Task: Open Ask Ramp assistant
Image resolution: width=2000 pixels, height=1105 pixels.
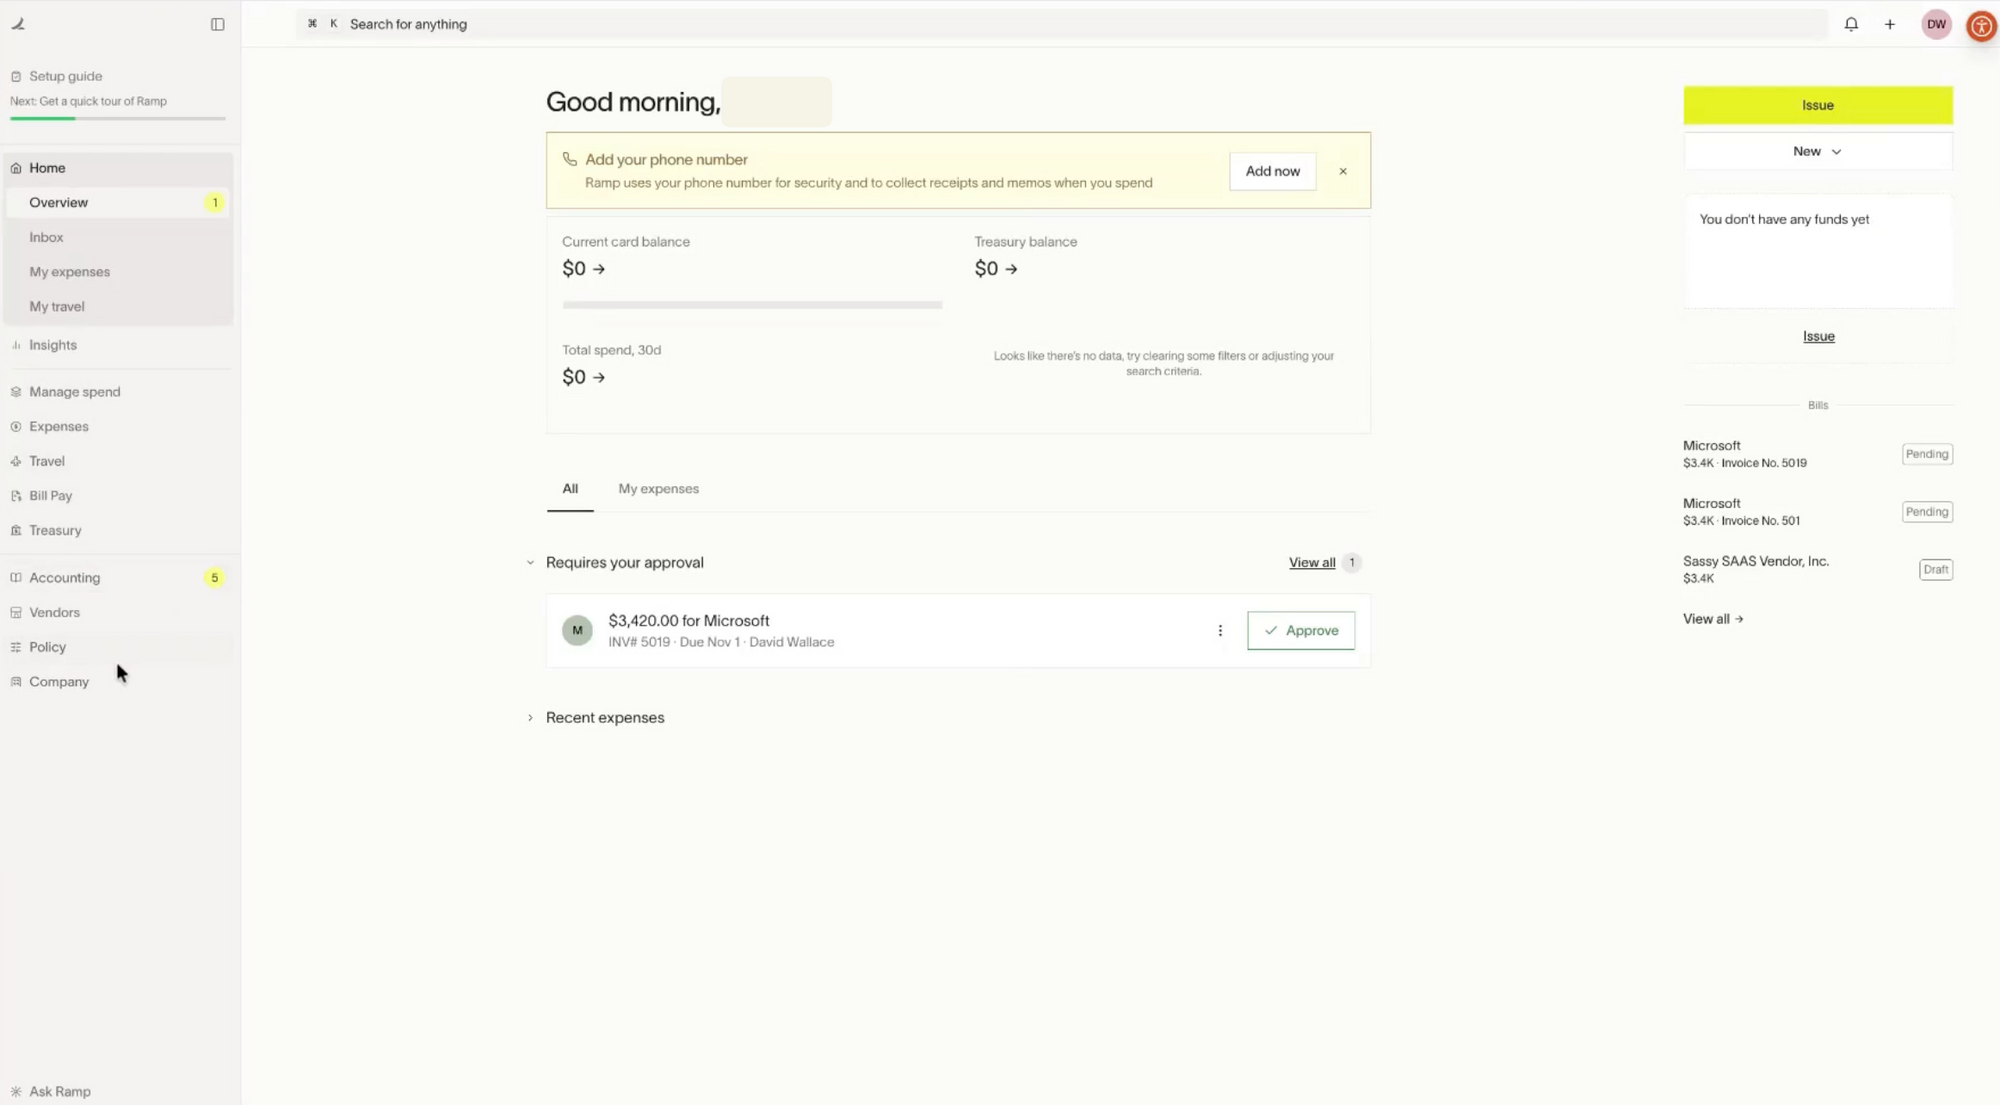Action: tap(59, 1091)
